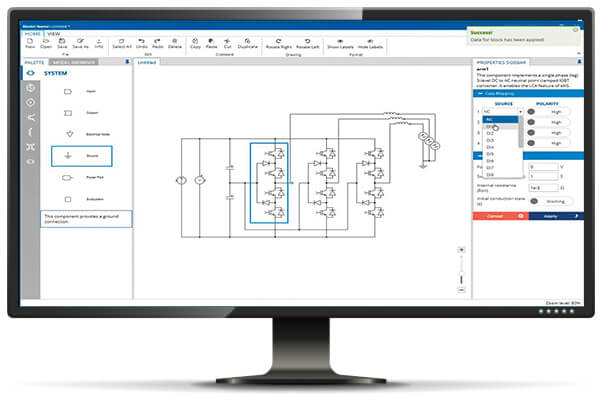Screen dimensions: 602x396
Task: Click the Duplicate icon in the ribbon
Action: point(247,41)
